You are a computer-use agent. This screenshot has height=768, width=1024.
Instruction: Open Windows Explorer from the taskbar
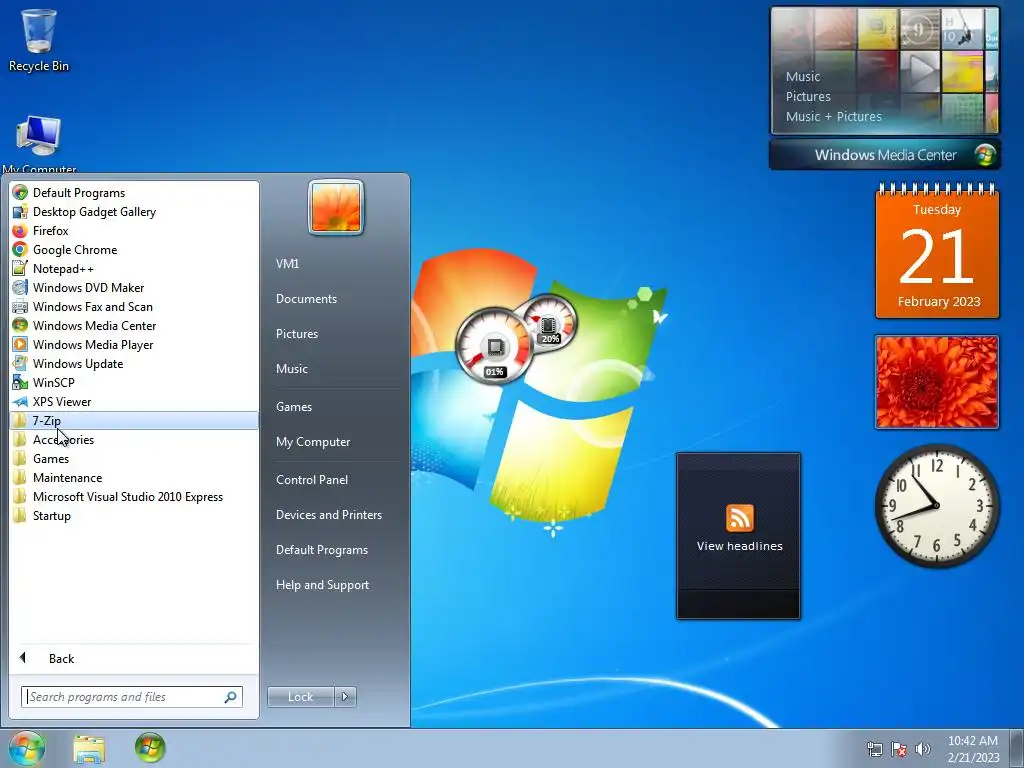coord(89,749)
